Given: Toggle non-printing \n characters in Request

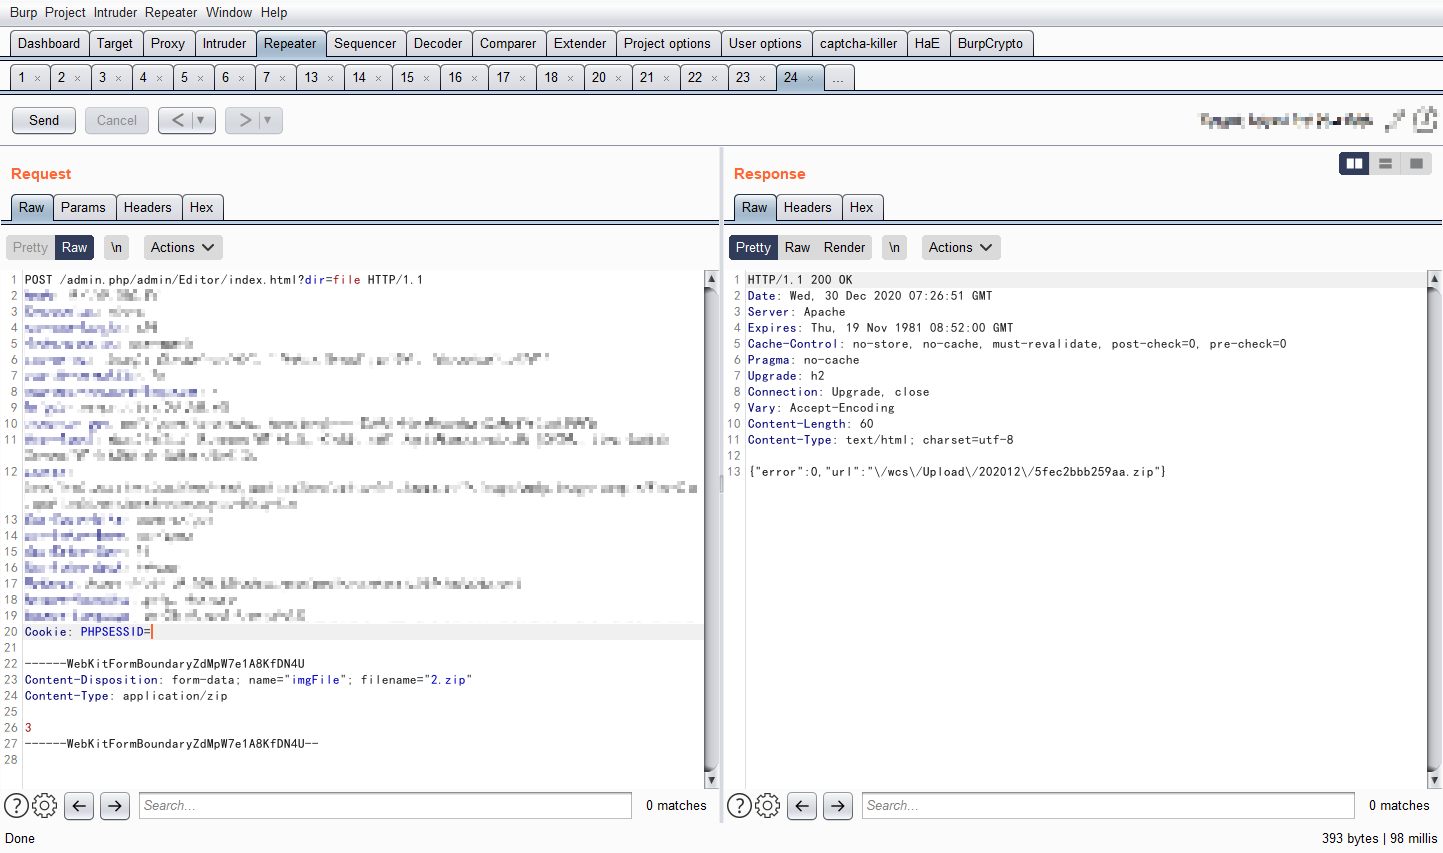Looking at the screenshot, I should (117, 247).
